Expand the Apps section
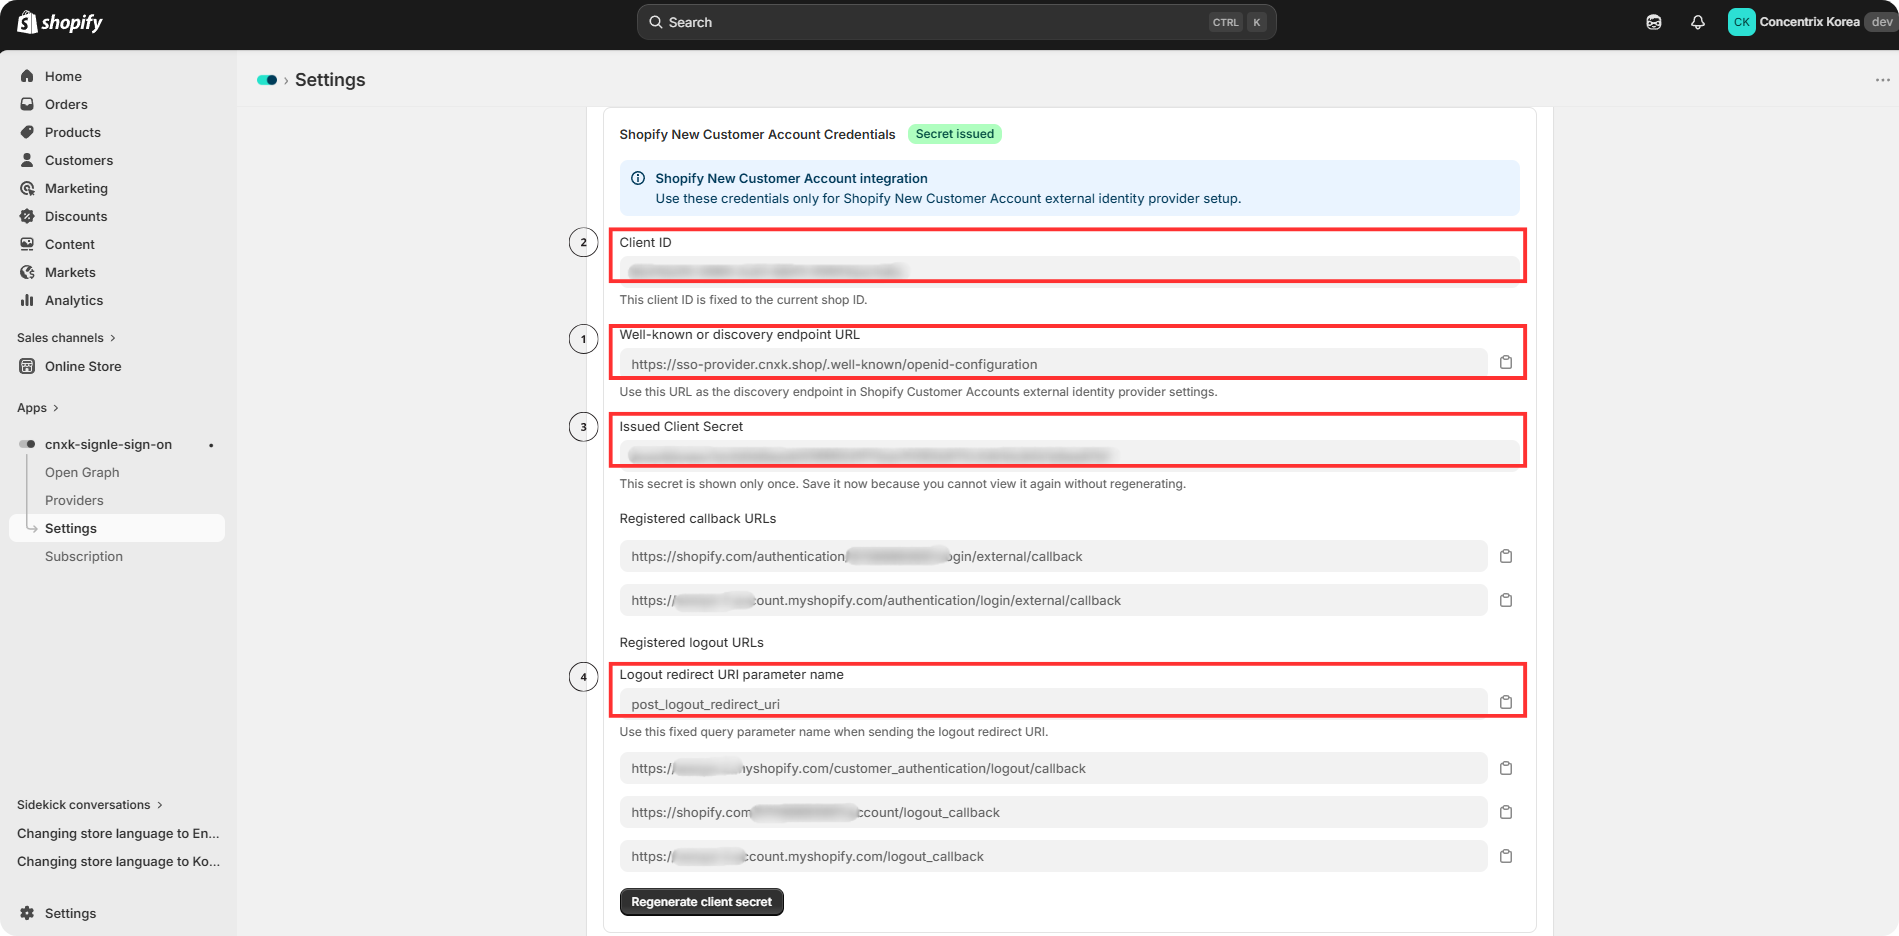 point(38,408)
